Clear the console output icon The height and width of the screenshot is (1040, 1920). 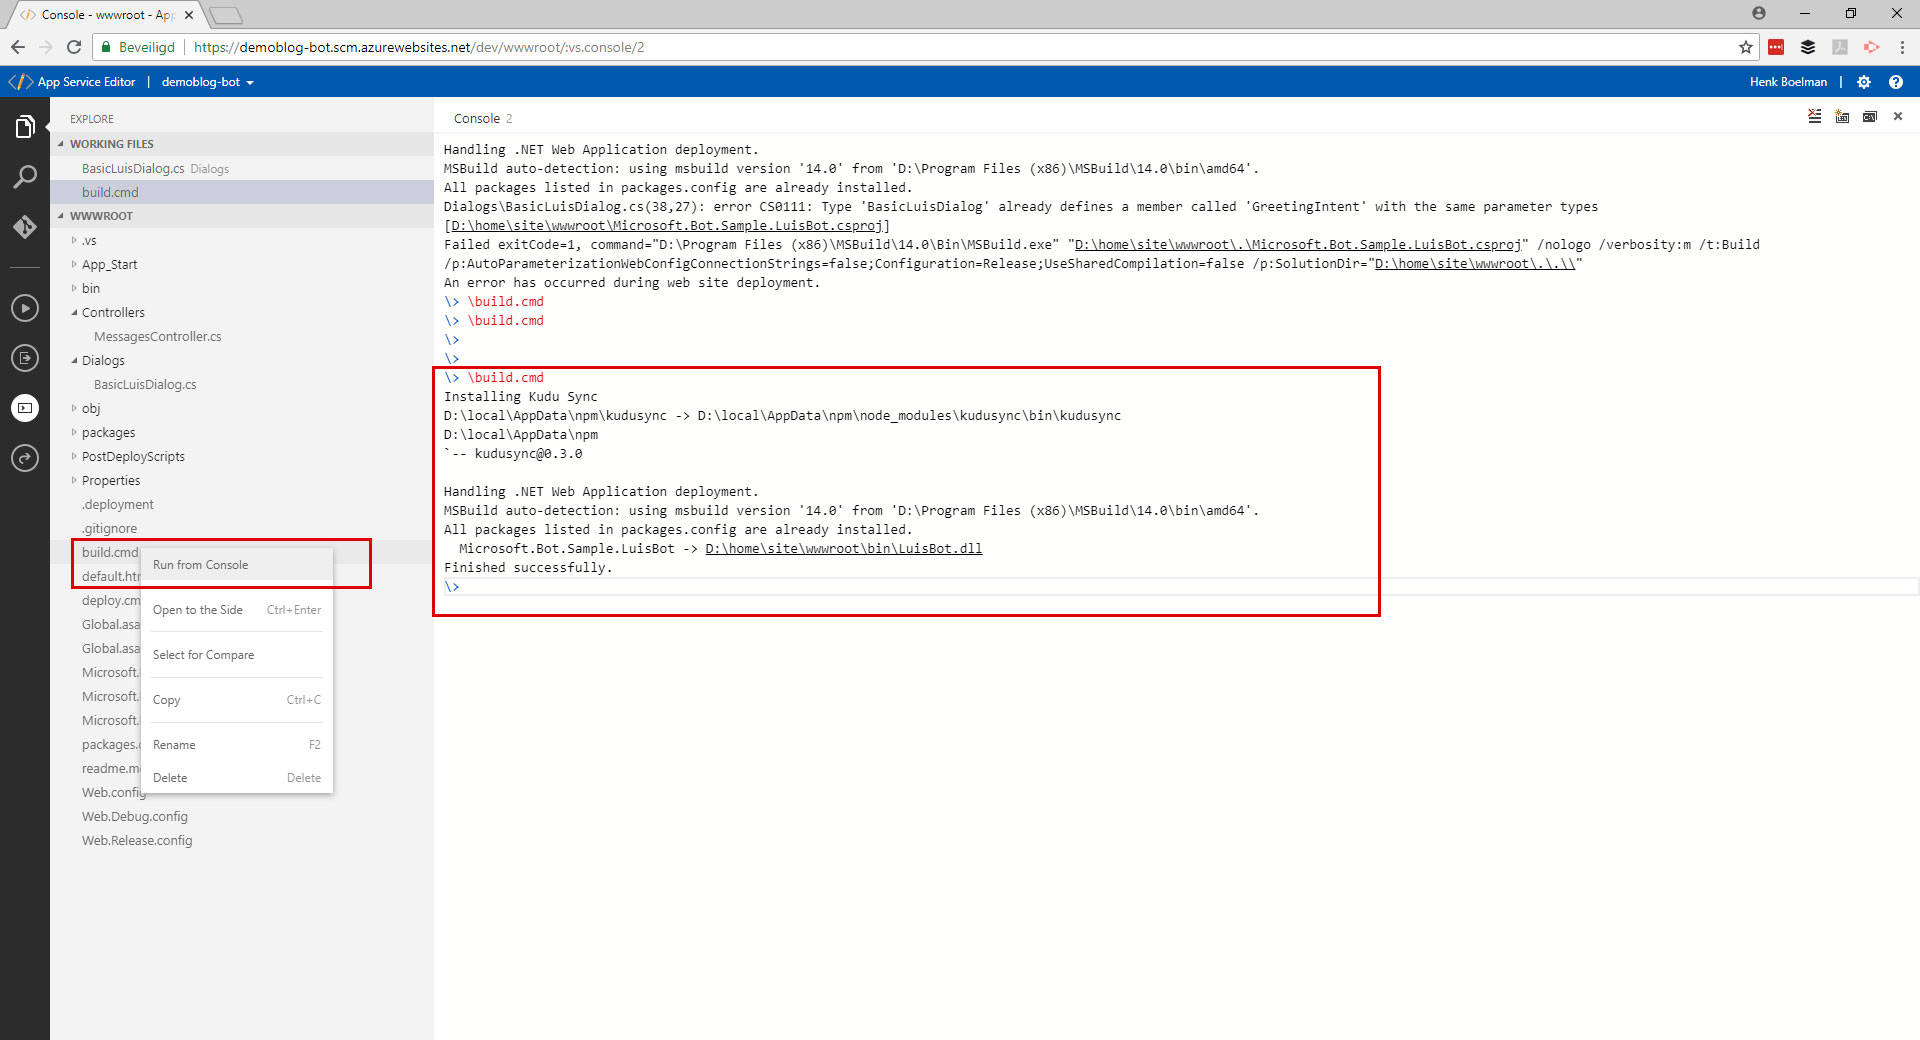[1815, 117]
